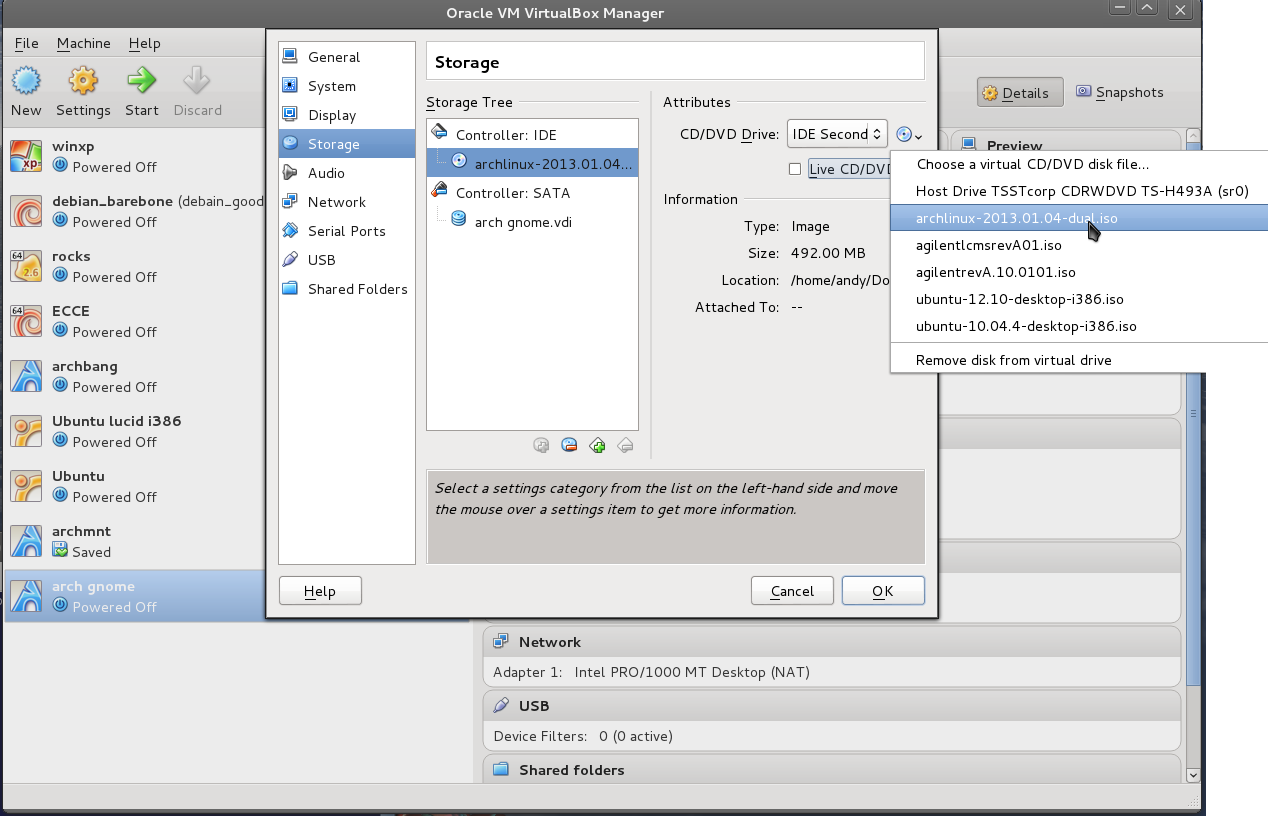Click the System category icon
This screenshot has width=1275, height=816.
tap(290, 86)
